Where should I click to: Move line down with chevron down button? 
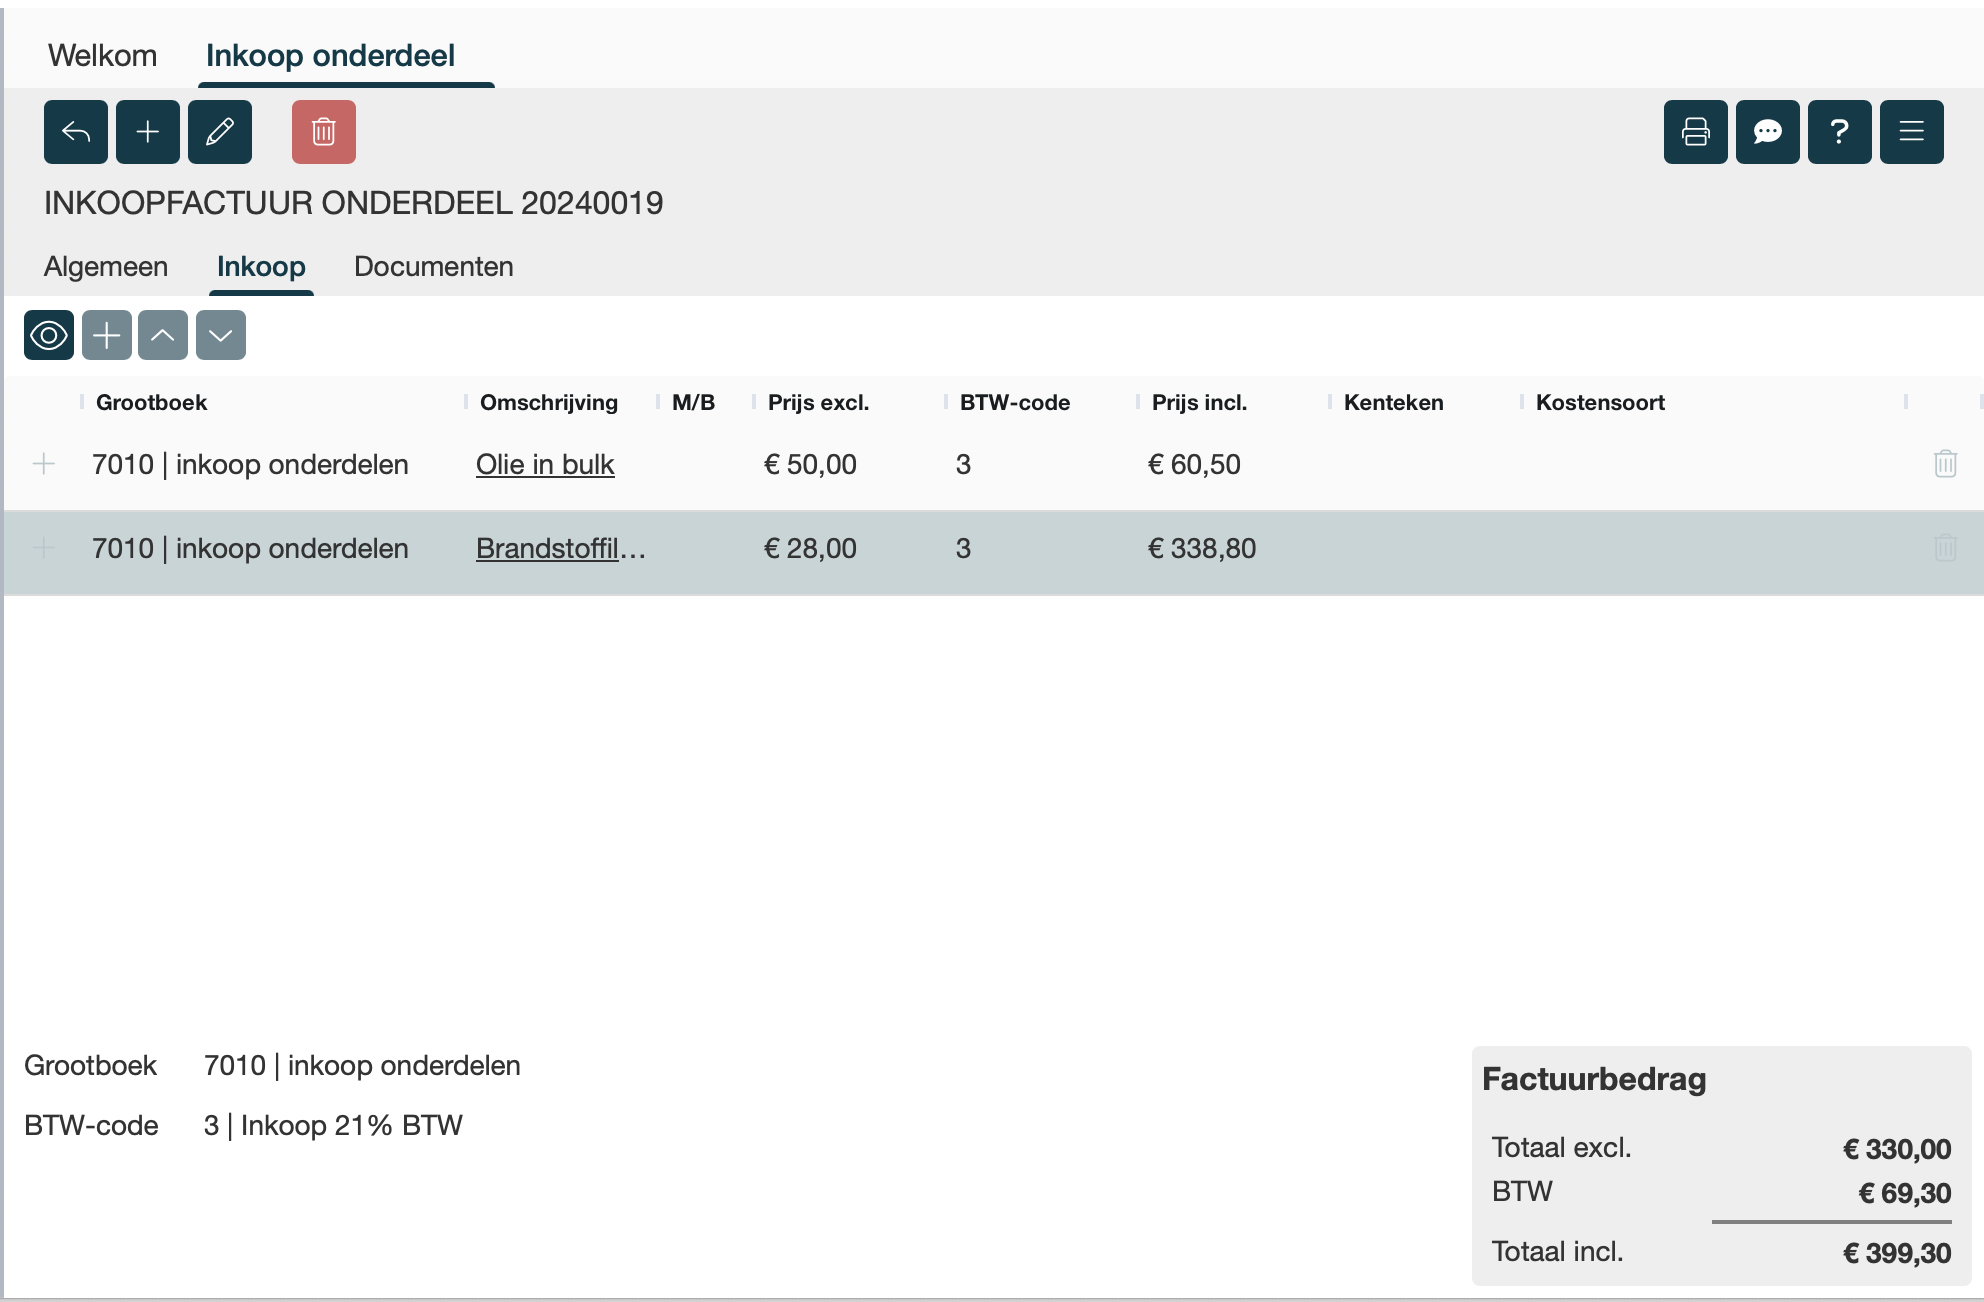[x=221, y=335]
